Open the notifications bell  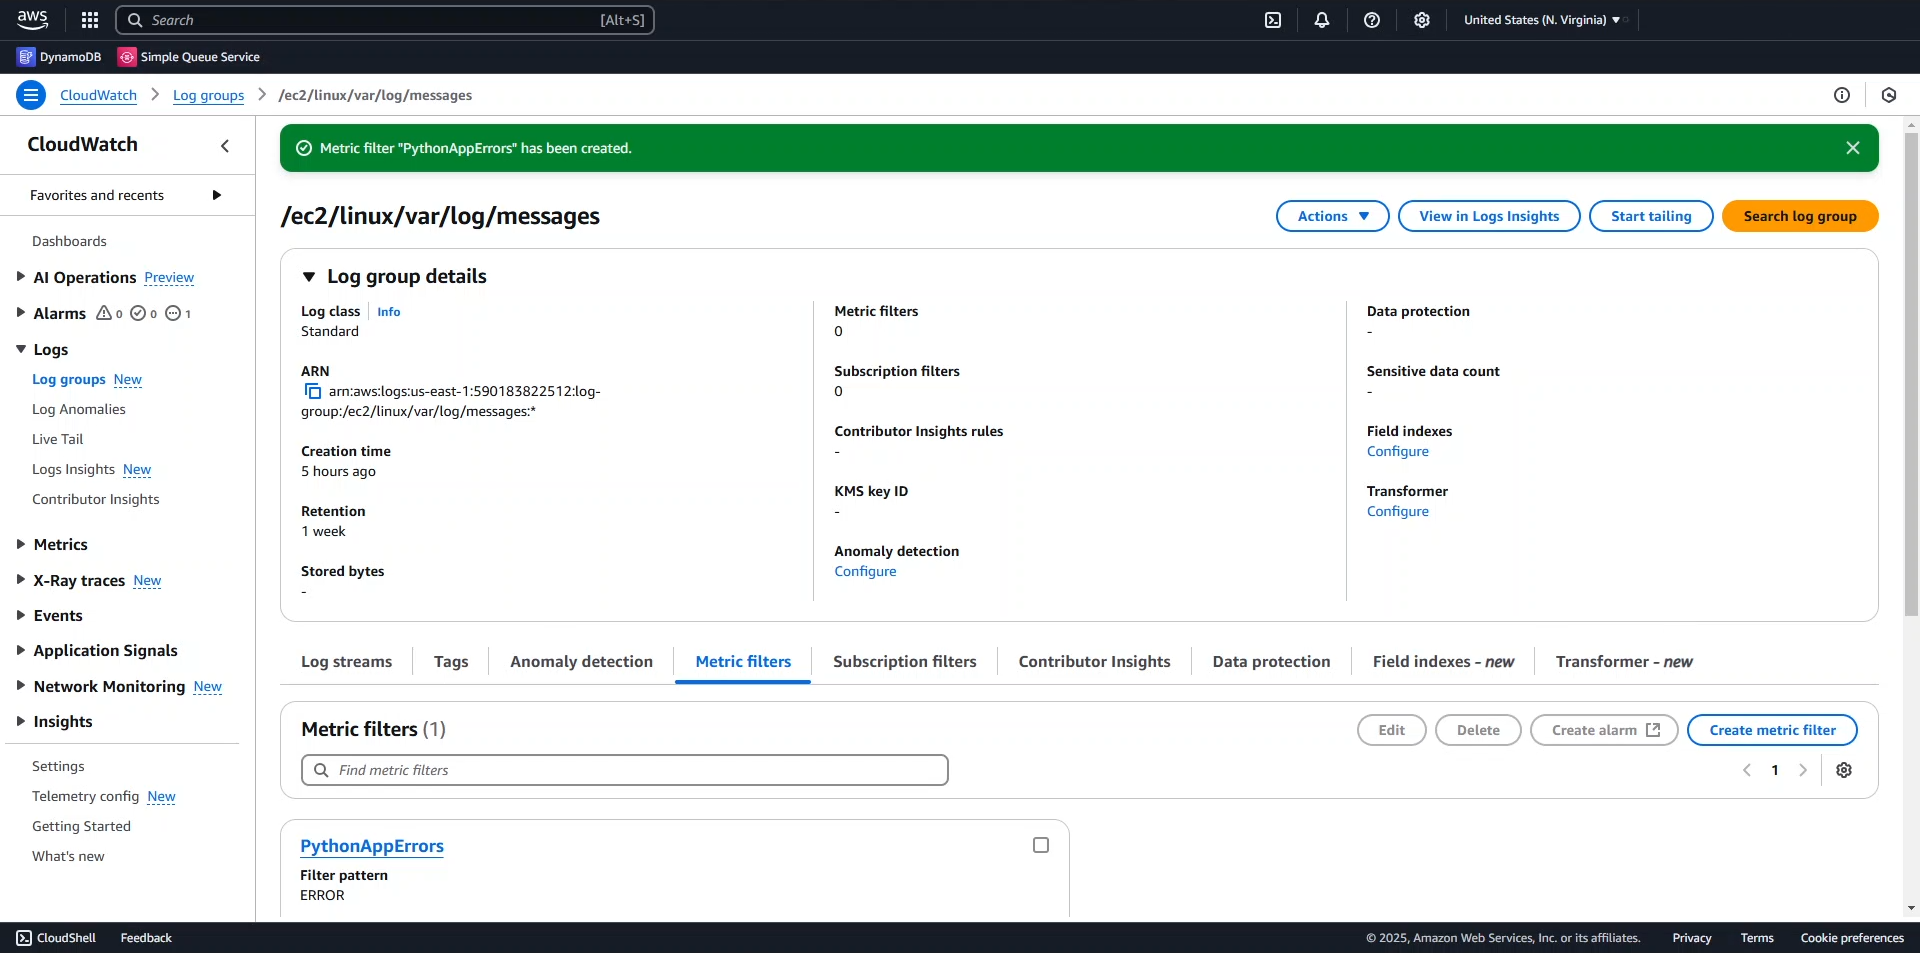click(1321, 20)
